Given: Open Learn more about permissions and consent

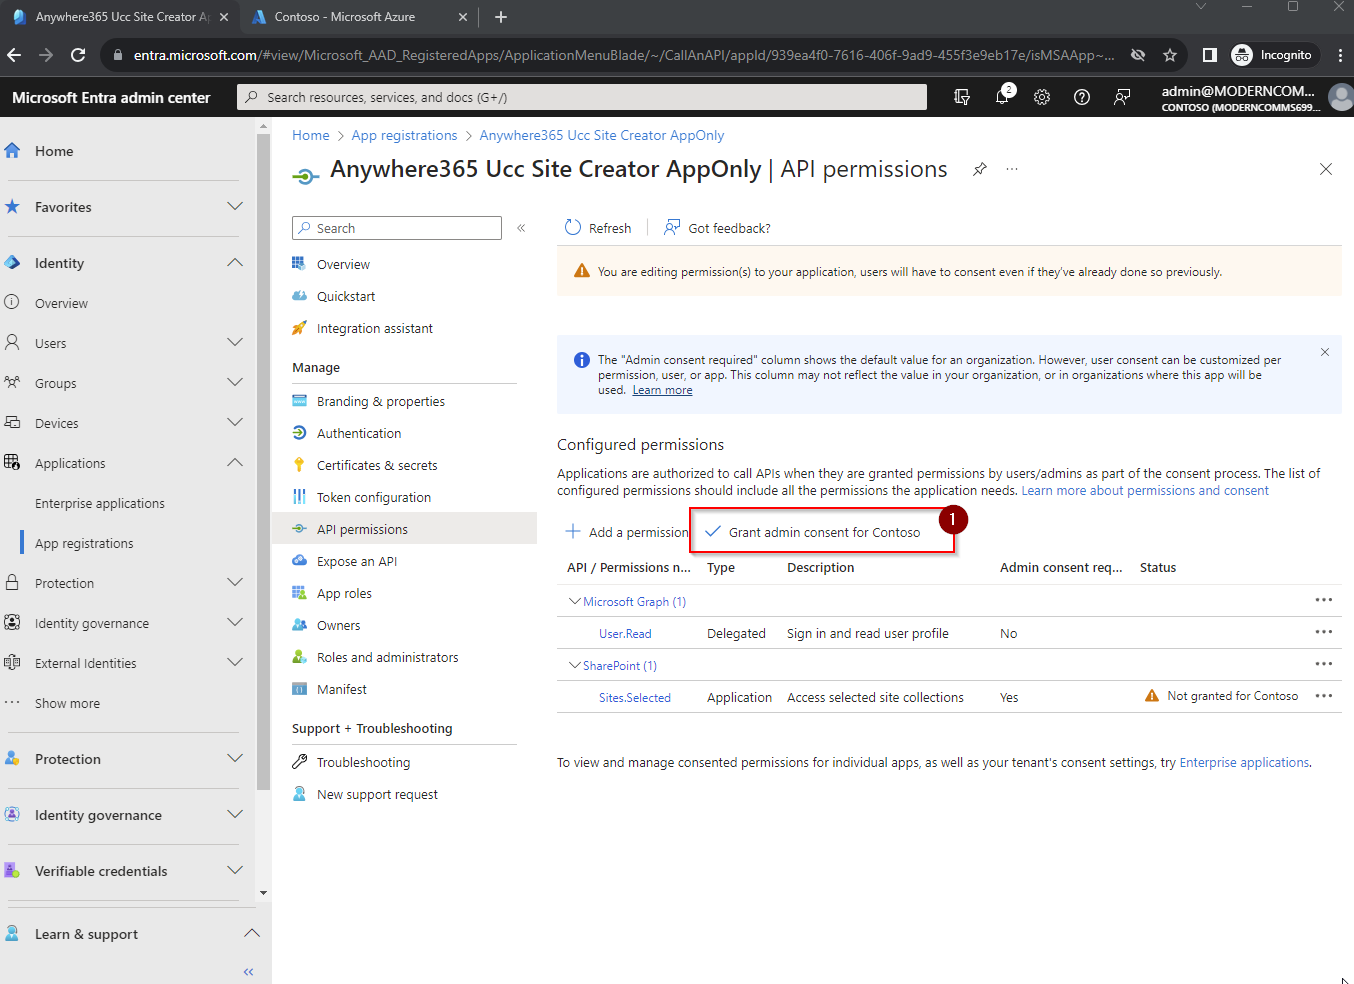Looking at the screenshot, I should pos(1145,491).
